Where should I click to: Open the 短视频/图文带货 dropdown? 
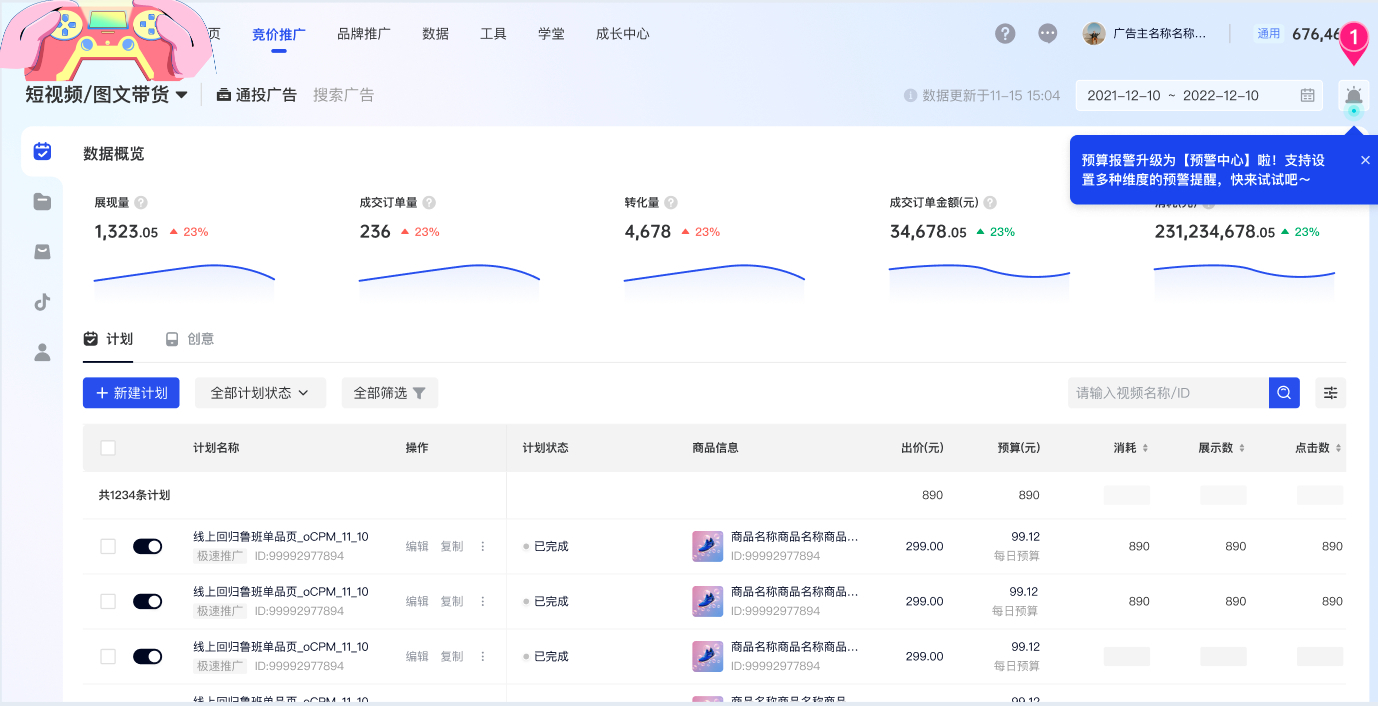(106, 95)
